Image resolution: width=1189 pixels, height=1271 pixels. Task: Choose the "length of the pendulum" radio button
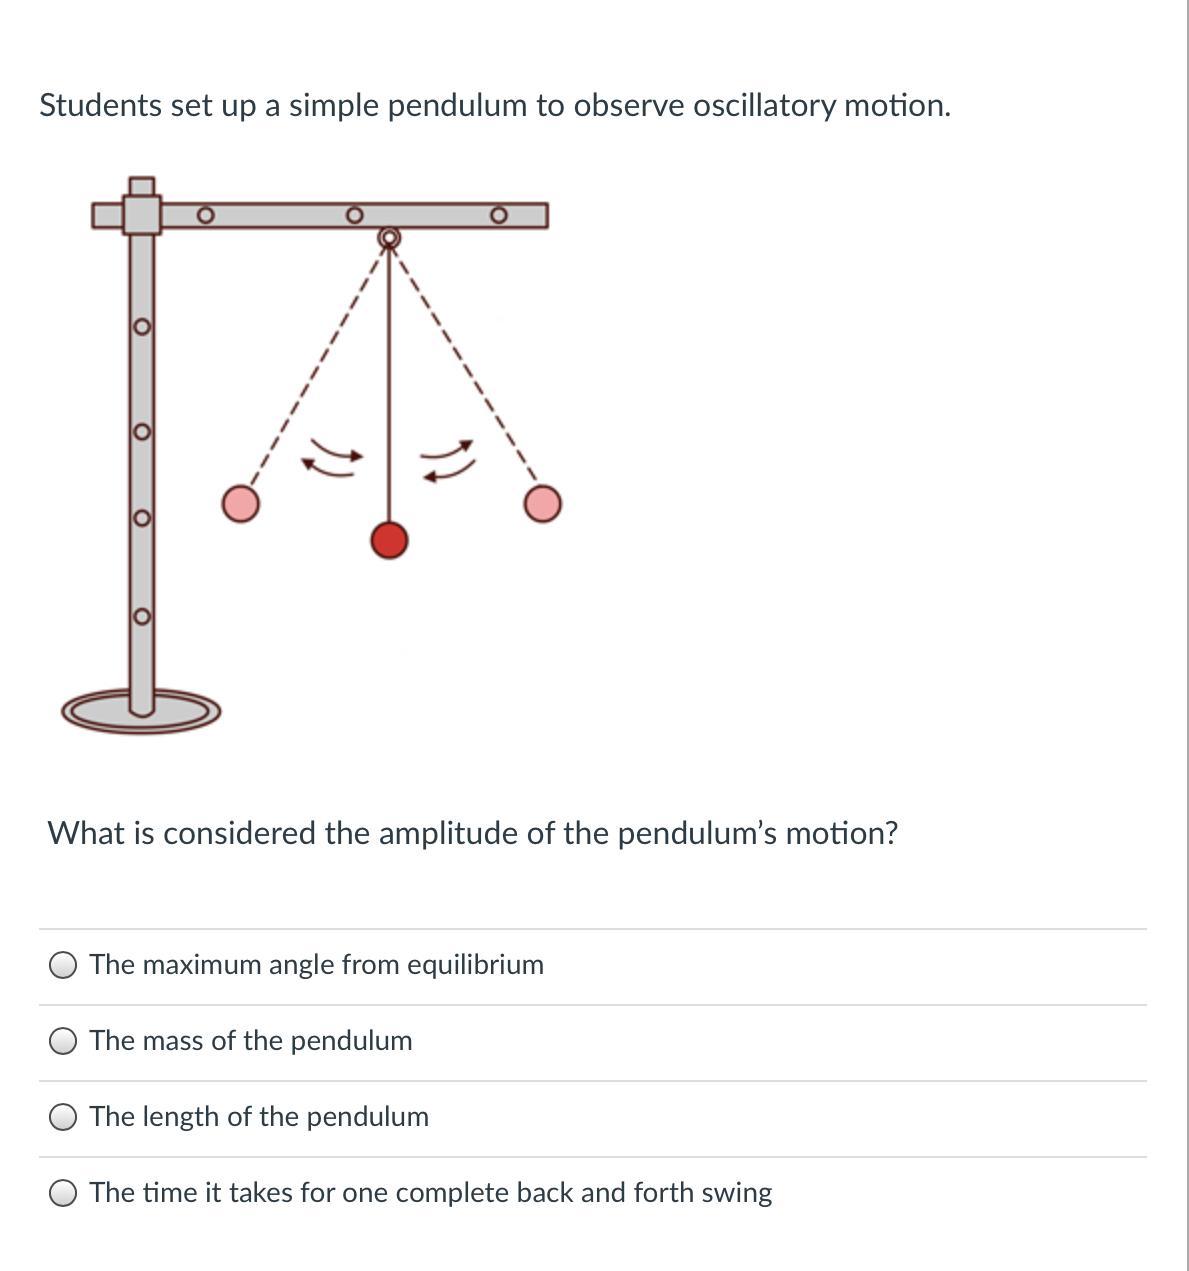[x=63, y=1117]
